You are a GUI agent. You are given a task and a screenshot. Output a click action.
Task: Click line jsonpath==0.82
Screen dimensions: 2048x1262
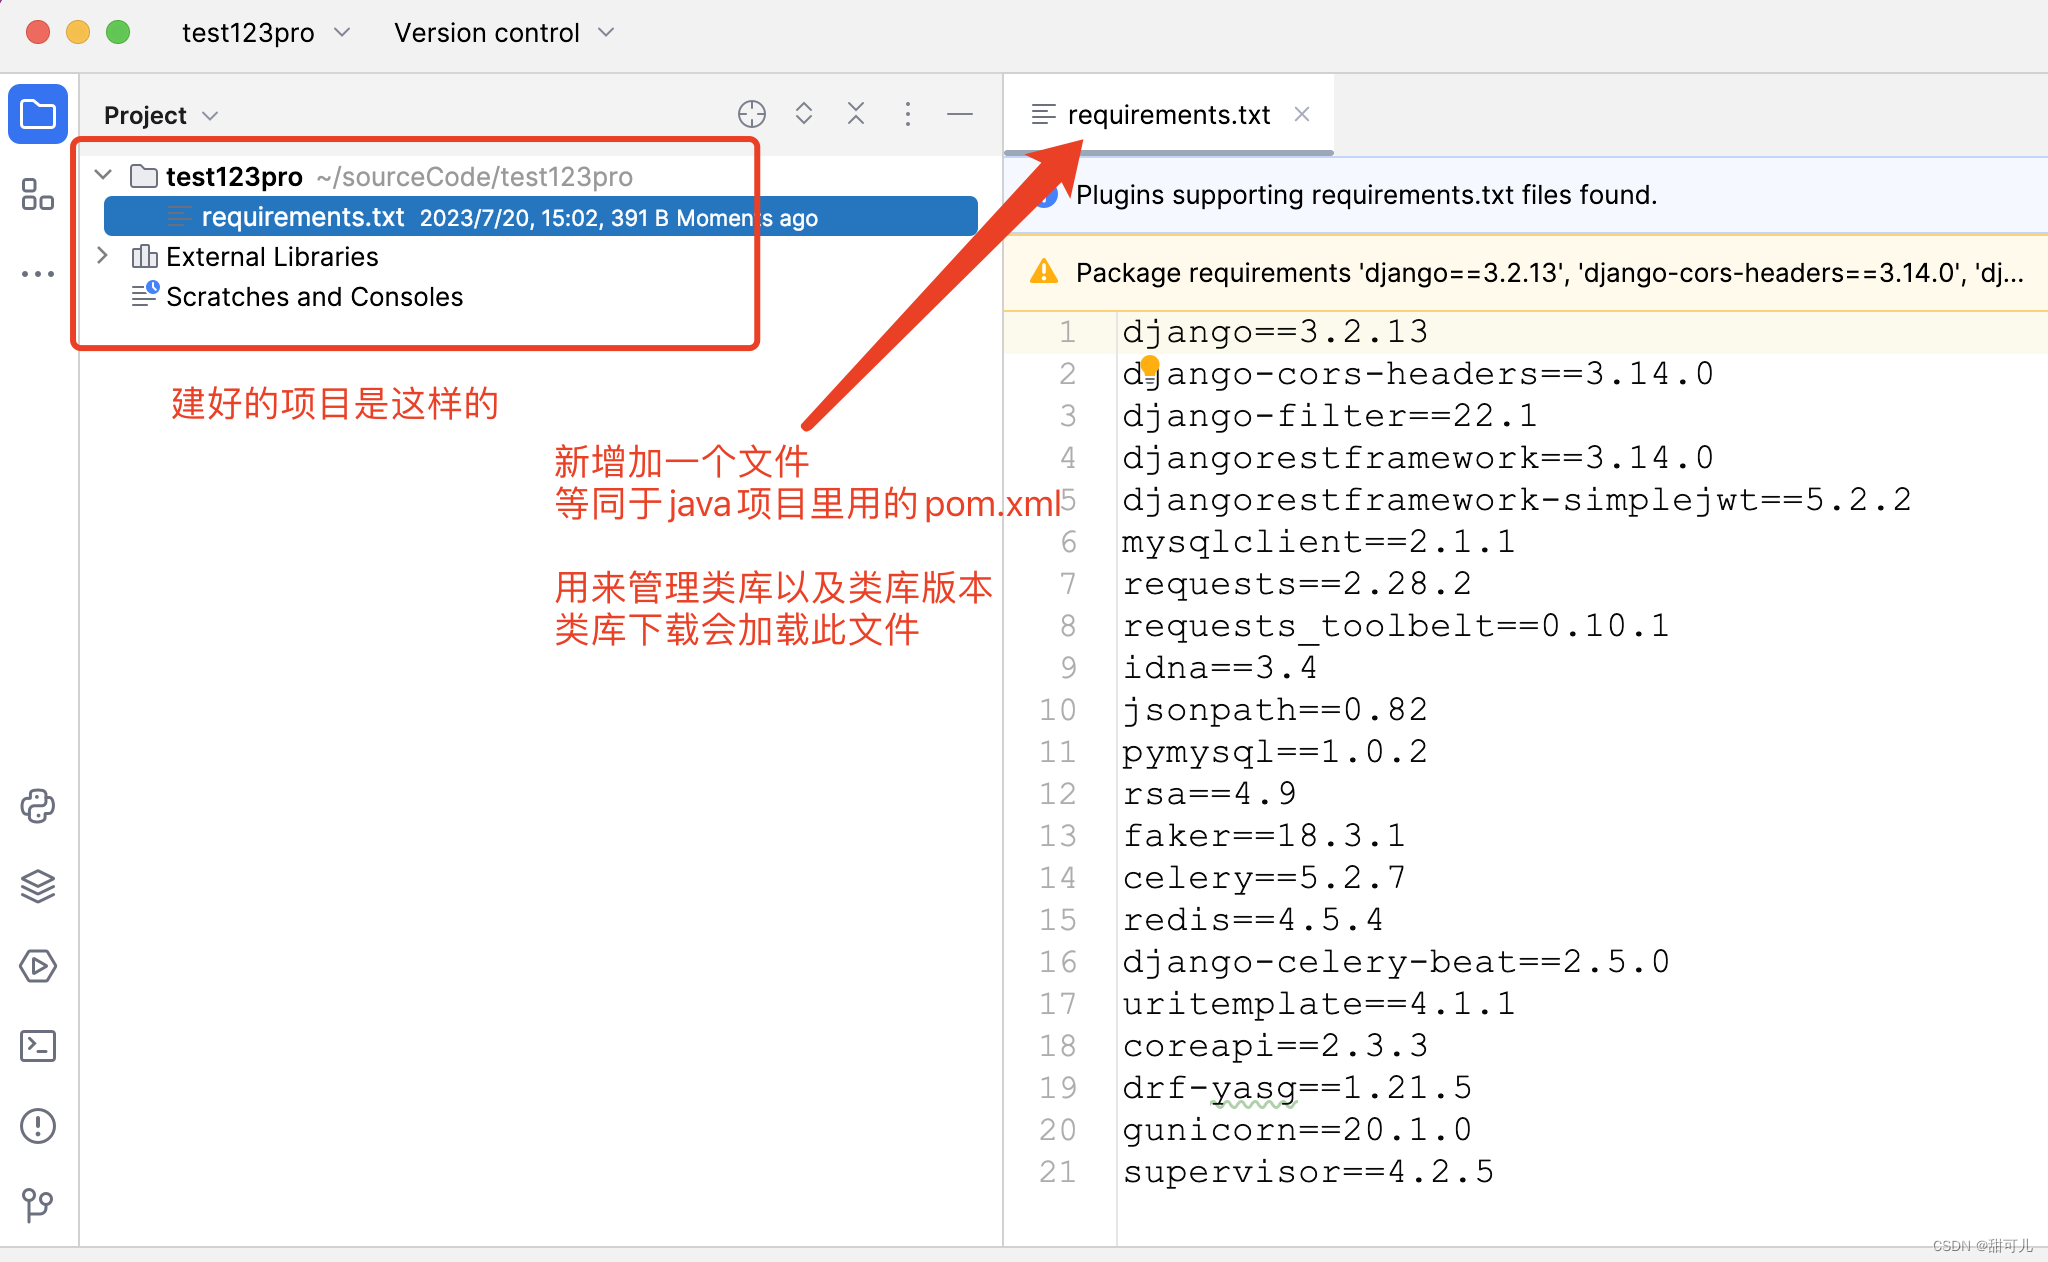[x=1274, y=709]
